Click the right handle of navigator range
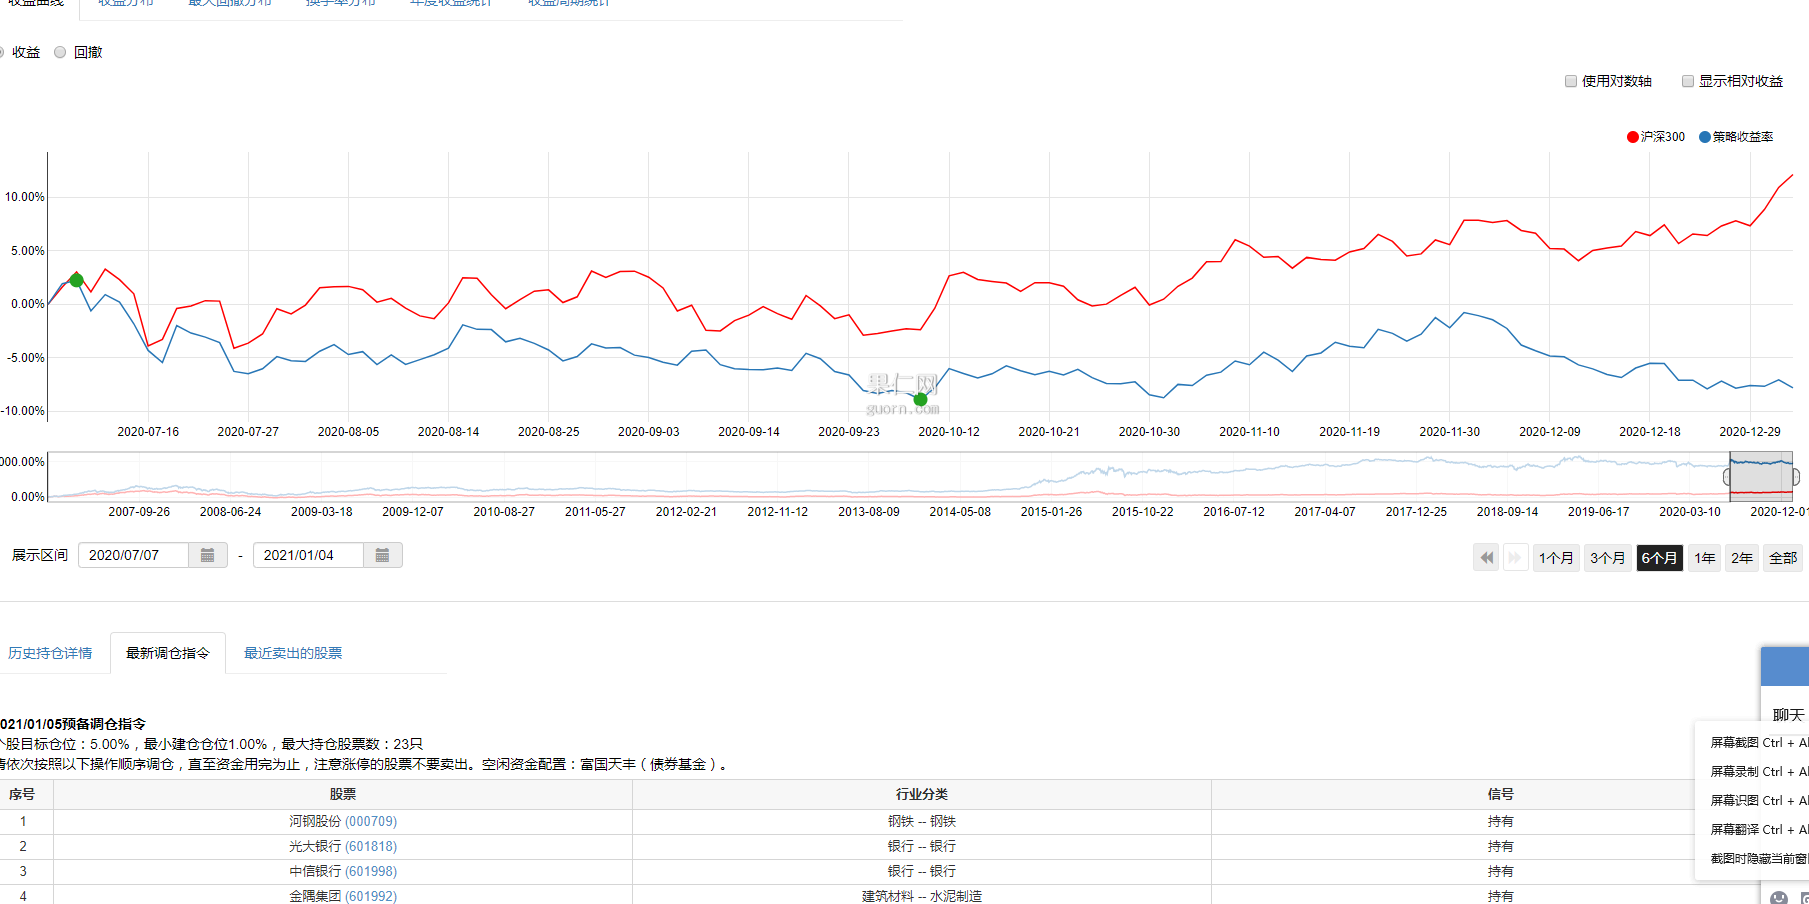The image size is (1809, 904). [x=1795, y=477]
